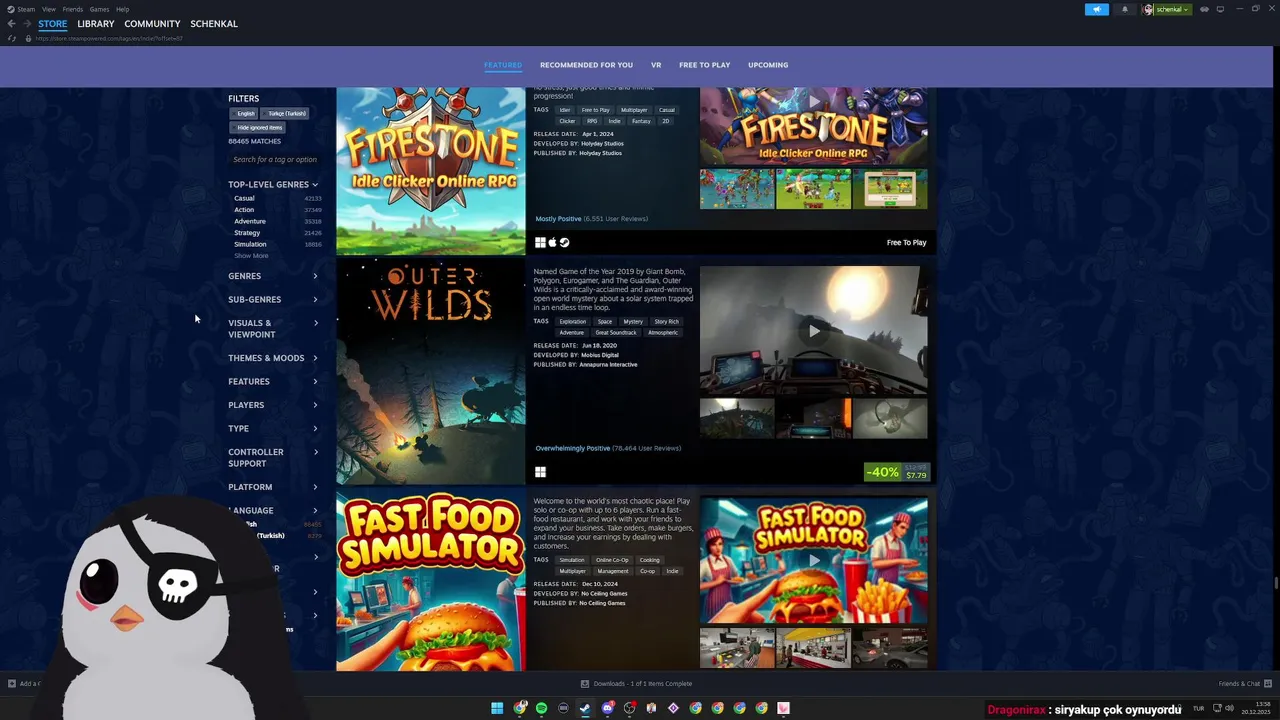Open the Games menu
Viewport: 1280px width, 720px height.
coord(99,9)
